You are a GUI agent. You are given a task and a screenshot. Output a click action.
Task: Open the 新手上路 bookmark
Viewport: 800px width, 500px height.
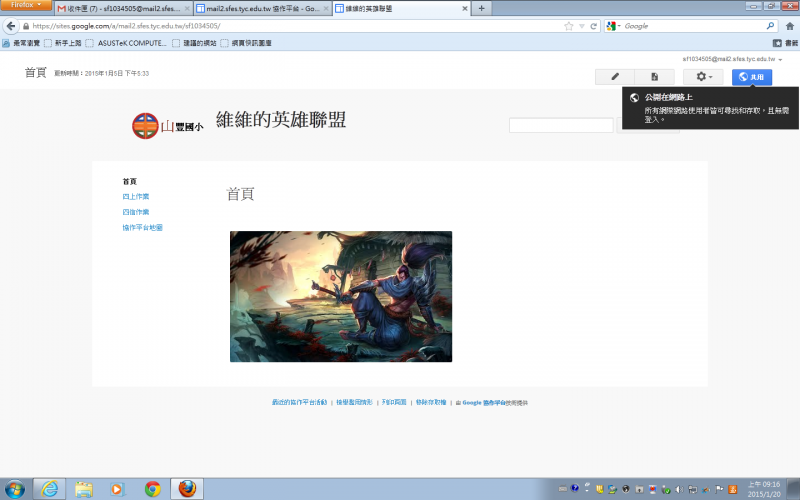coord(62,43)
